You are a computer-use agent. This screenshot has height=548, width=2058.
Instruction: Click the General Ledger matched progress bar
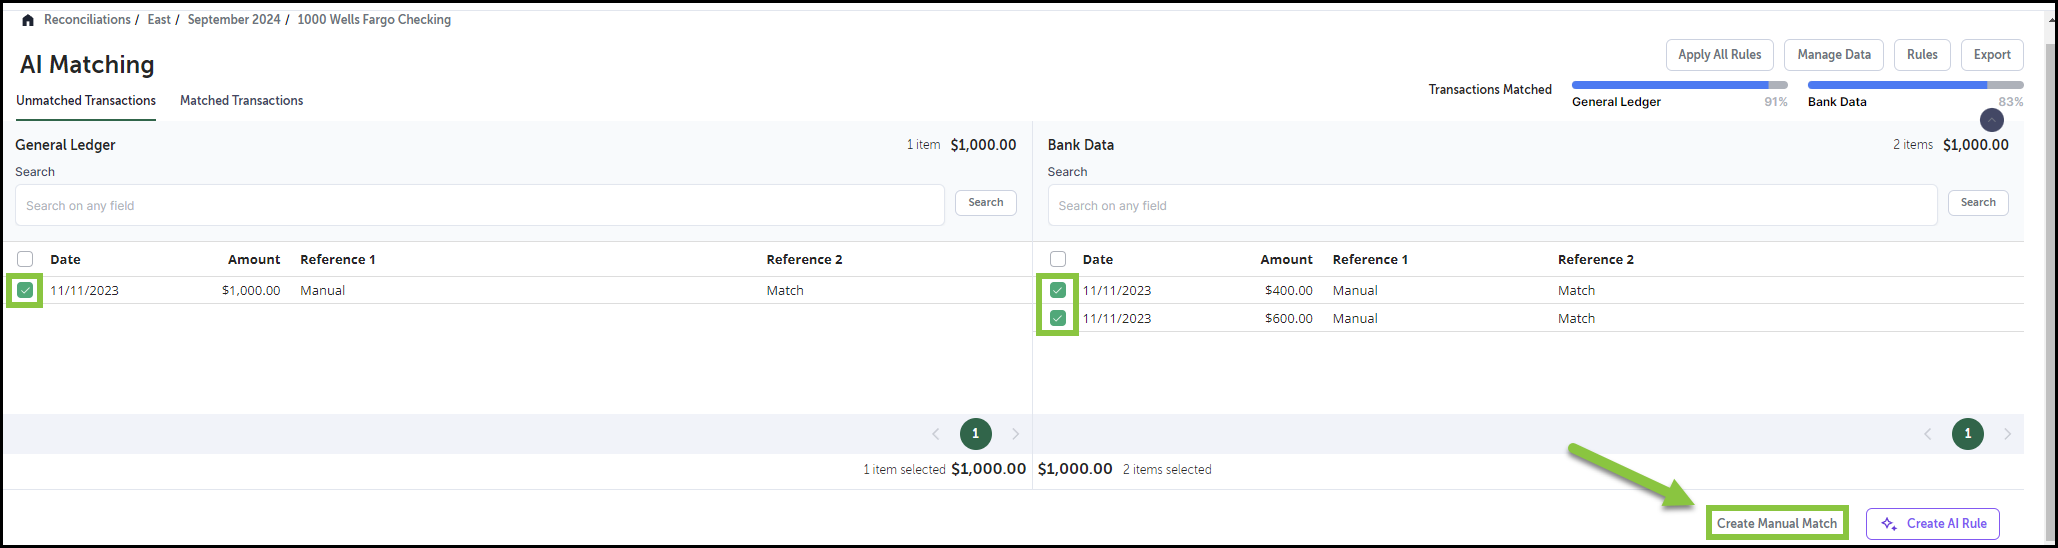(x=1679, y=86)
